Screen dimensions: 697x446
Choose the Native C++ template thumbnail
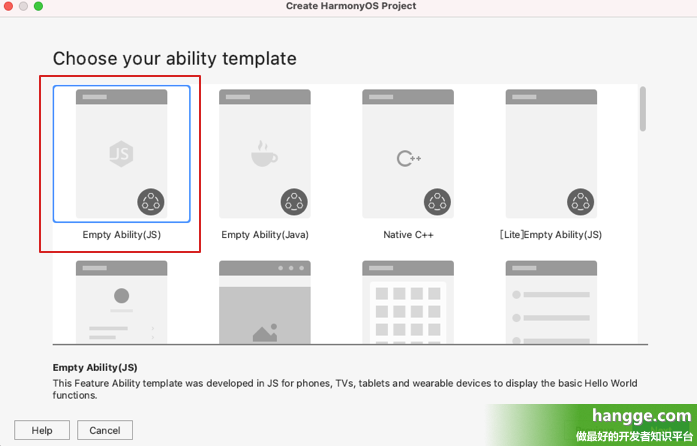click(408, 153)
